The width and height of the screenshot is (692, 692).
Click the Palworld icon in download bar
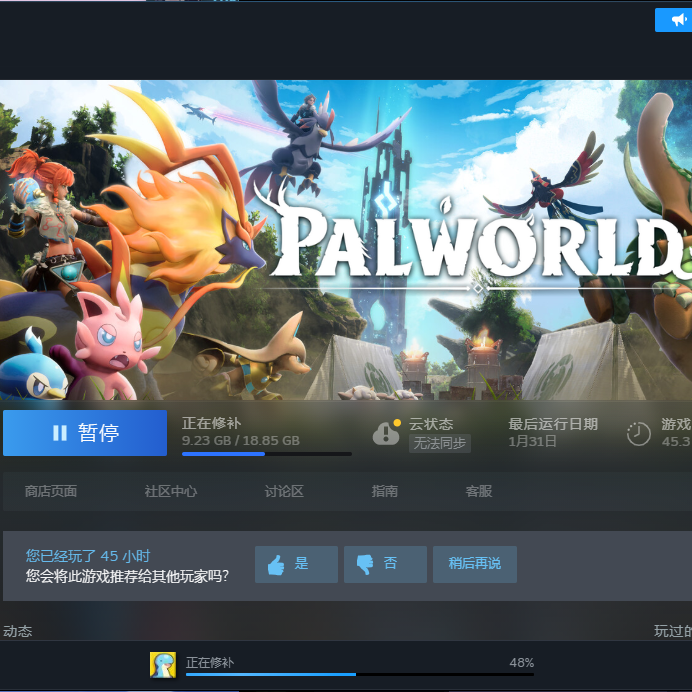point(162,664)
